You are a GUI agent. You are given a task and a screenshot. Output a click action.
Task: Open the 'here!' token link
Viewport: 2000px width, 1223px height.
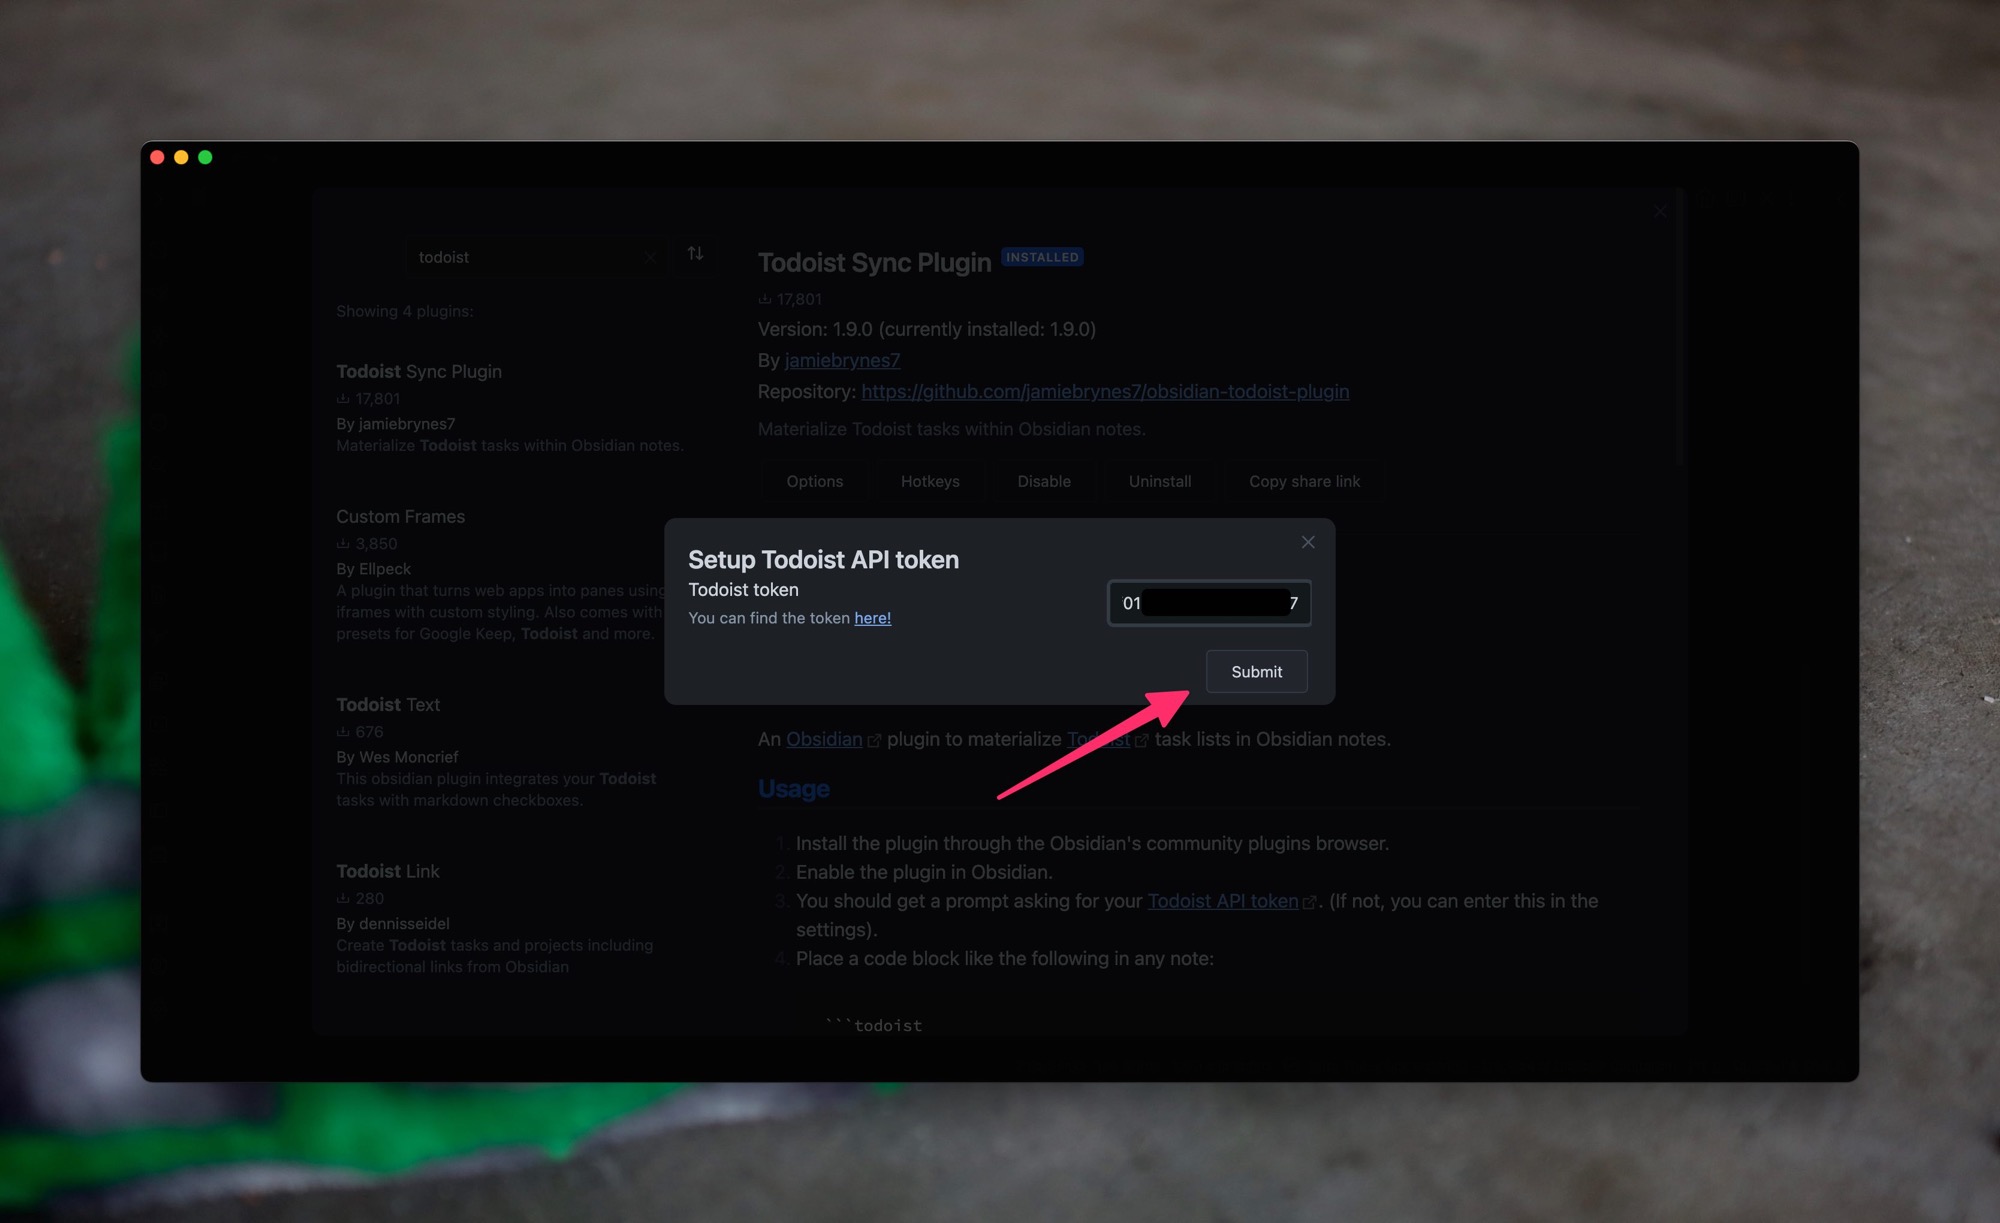coord(872,618)
